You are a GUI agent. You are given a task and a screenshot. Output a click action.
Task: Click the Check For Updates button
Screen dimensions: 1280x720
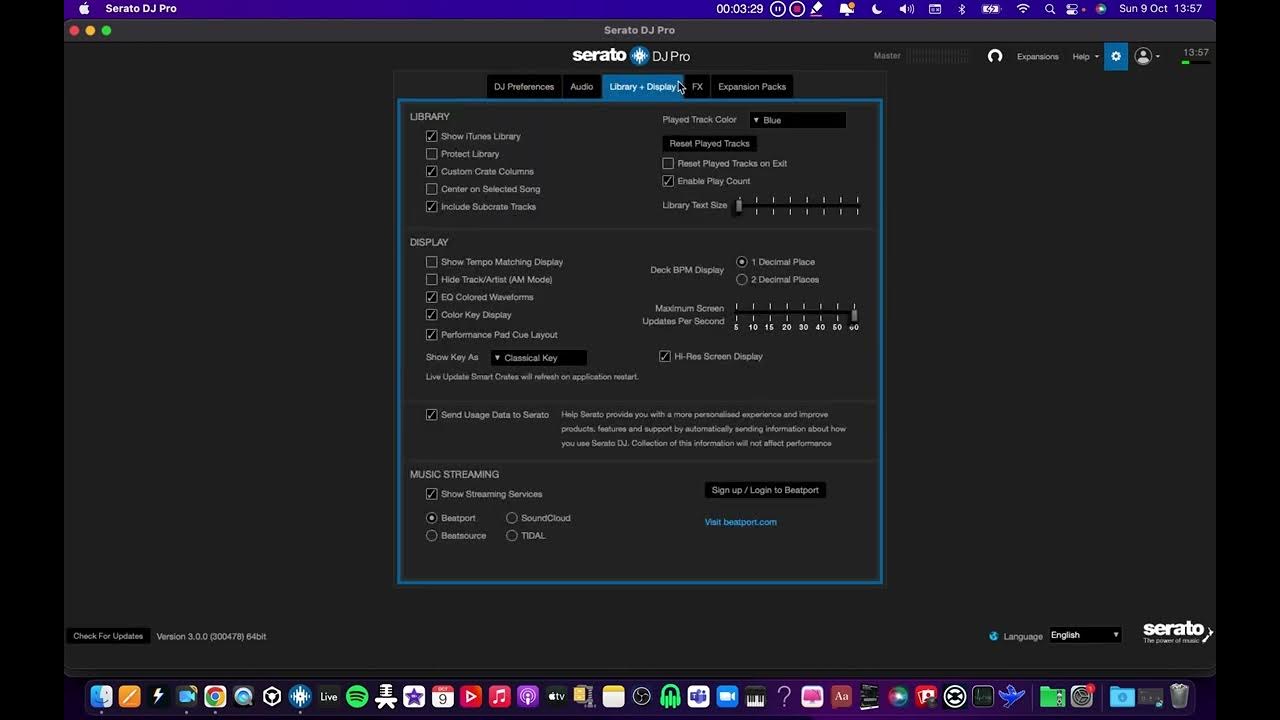click(108, 636)
